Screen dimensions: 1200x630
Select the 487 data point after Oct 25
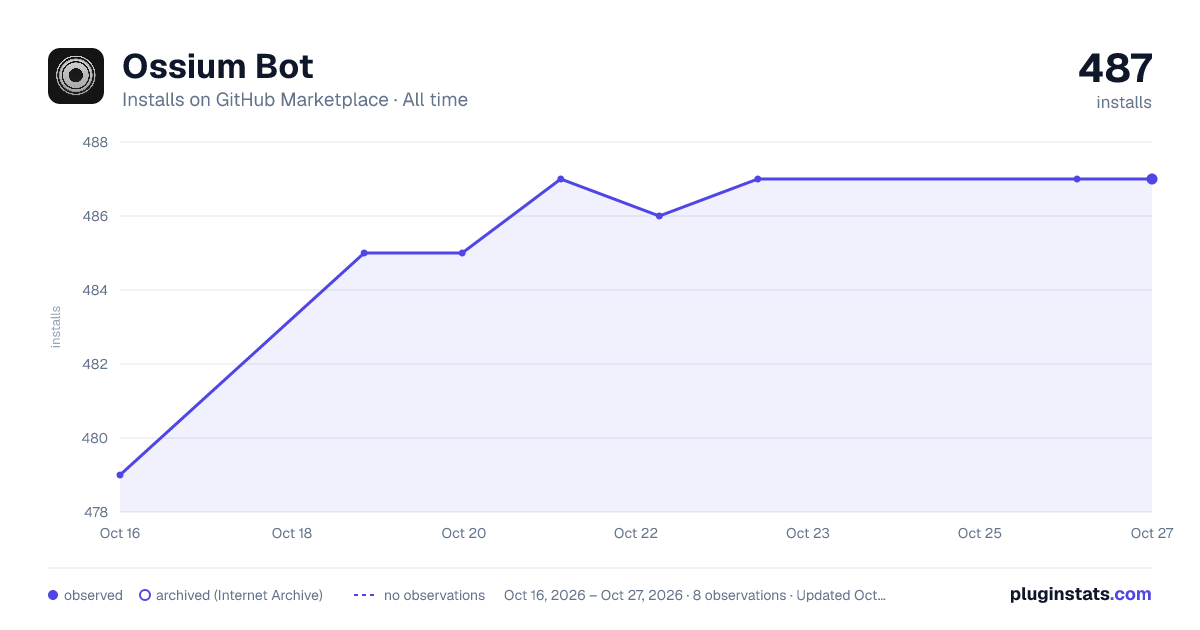point(1077,179)
